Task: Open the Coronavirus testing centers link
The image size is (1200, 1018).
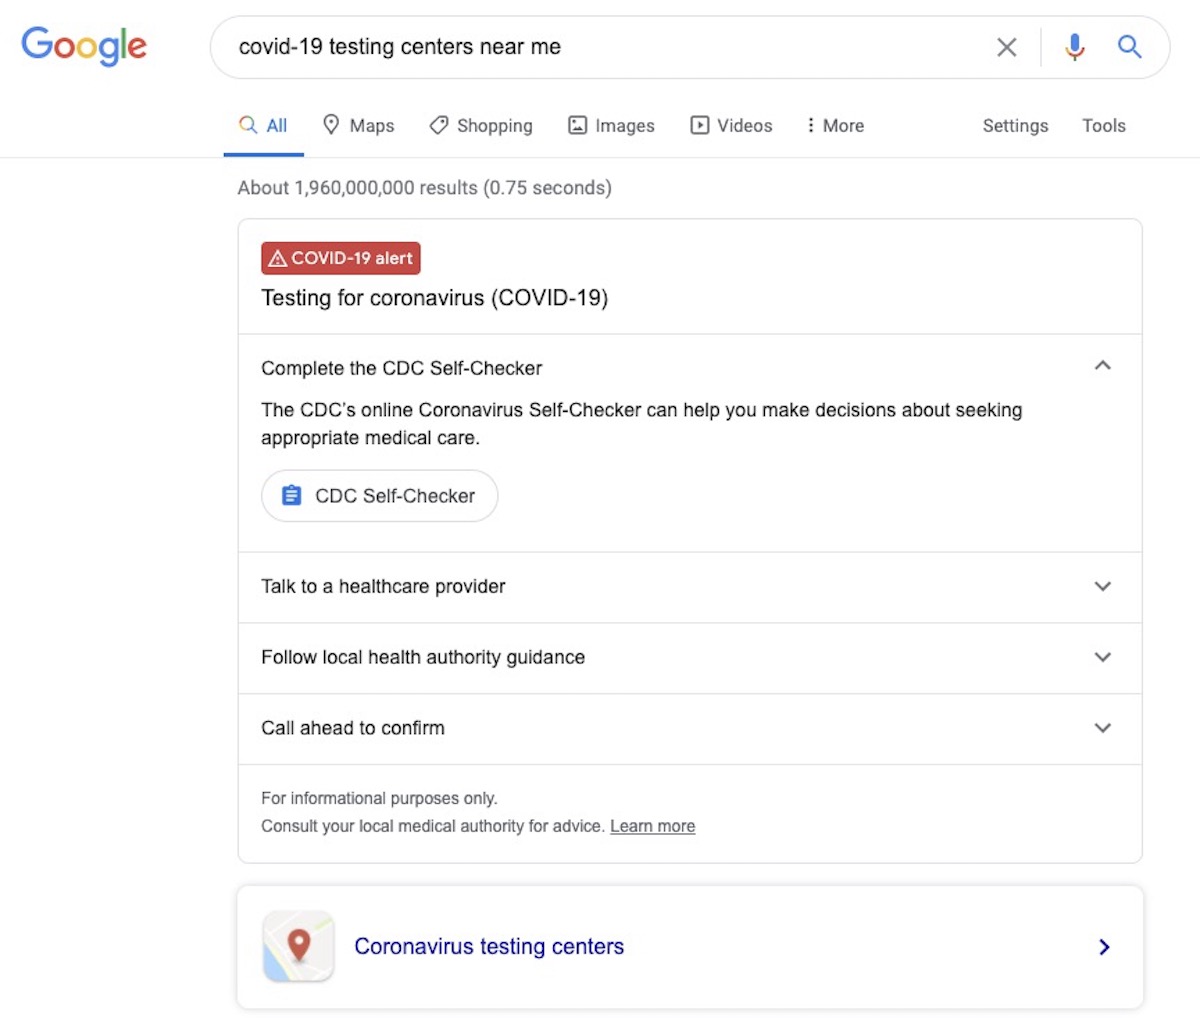Action: click(489, 947)
